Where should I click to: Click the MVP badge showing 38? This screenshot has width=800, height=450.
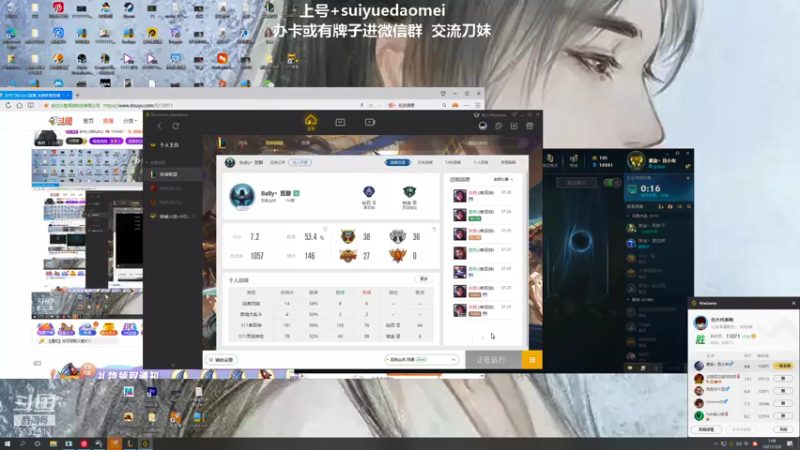[348, 236]
